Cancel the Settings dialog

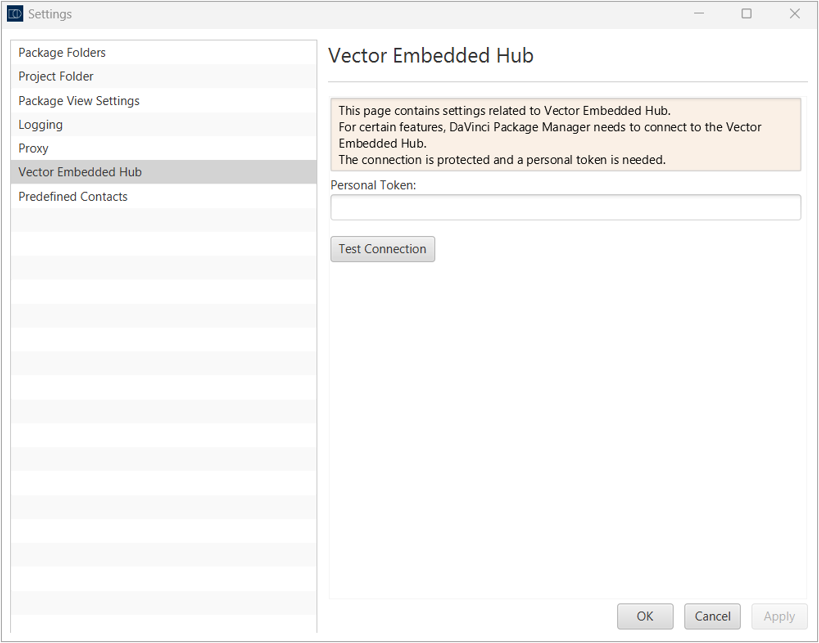712,616
